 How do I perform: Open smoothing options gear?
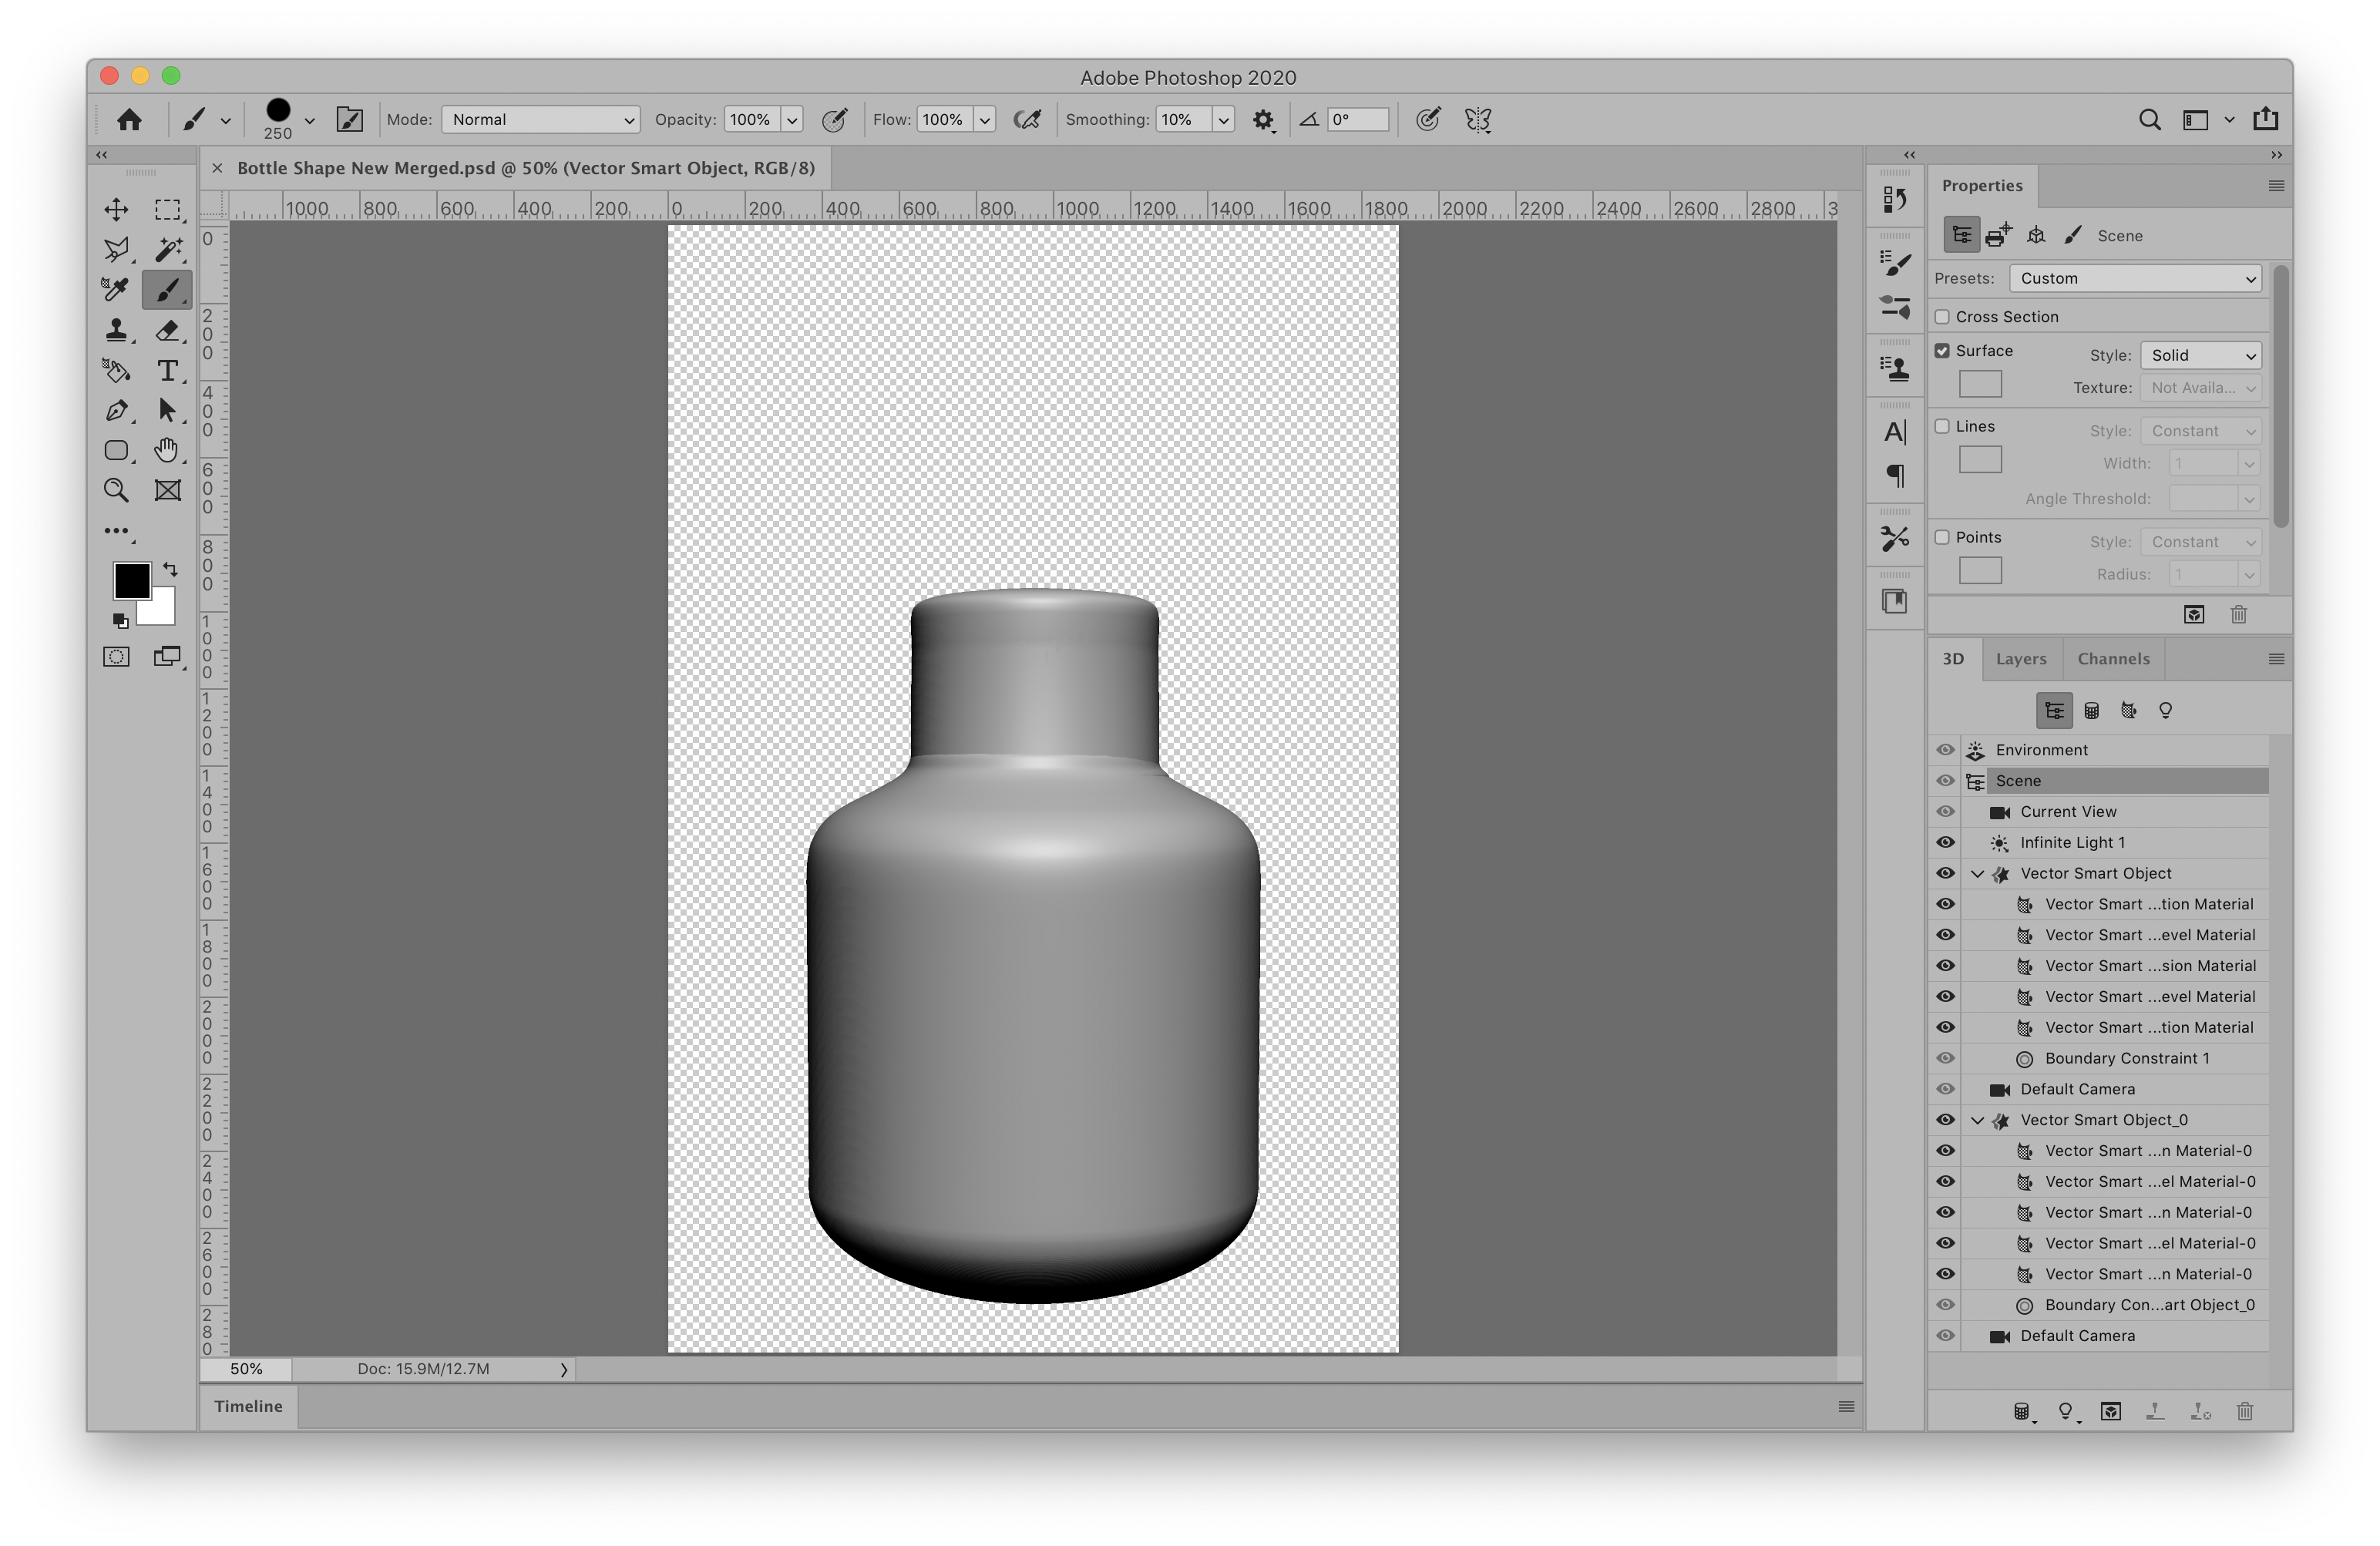1263,120
